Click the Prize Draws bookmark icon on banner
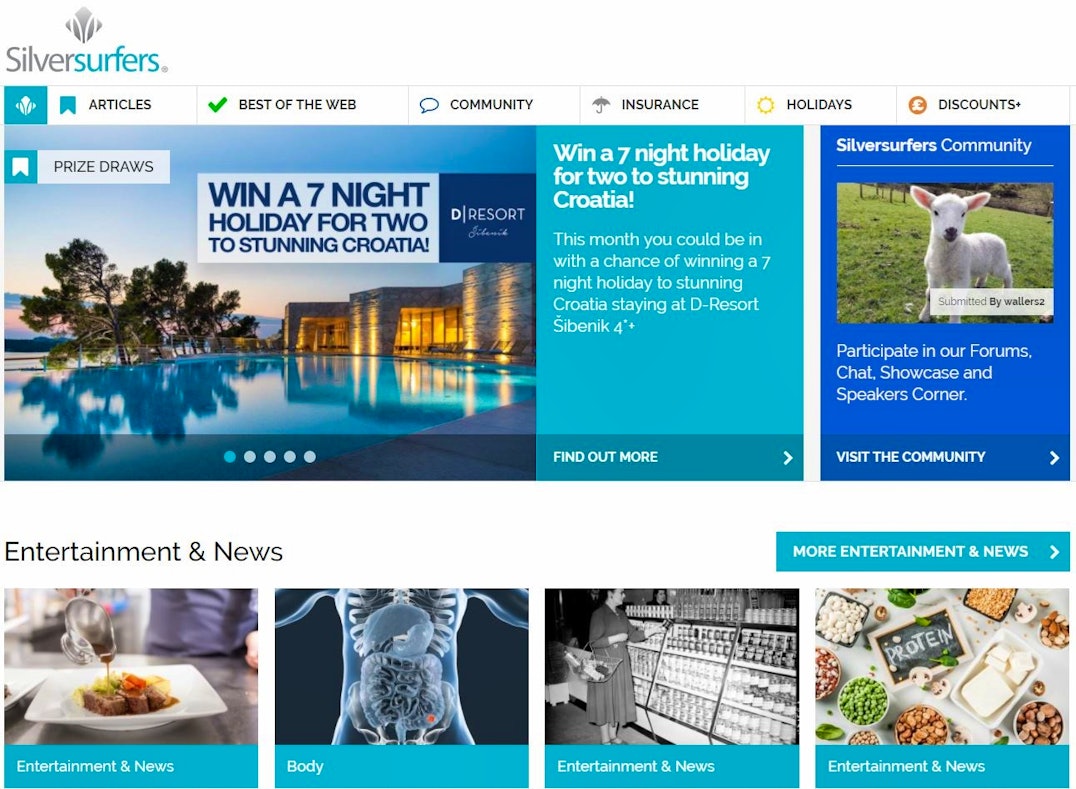The width and height of the screenshot is (1076, 789). 21,167
